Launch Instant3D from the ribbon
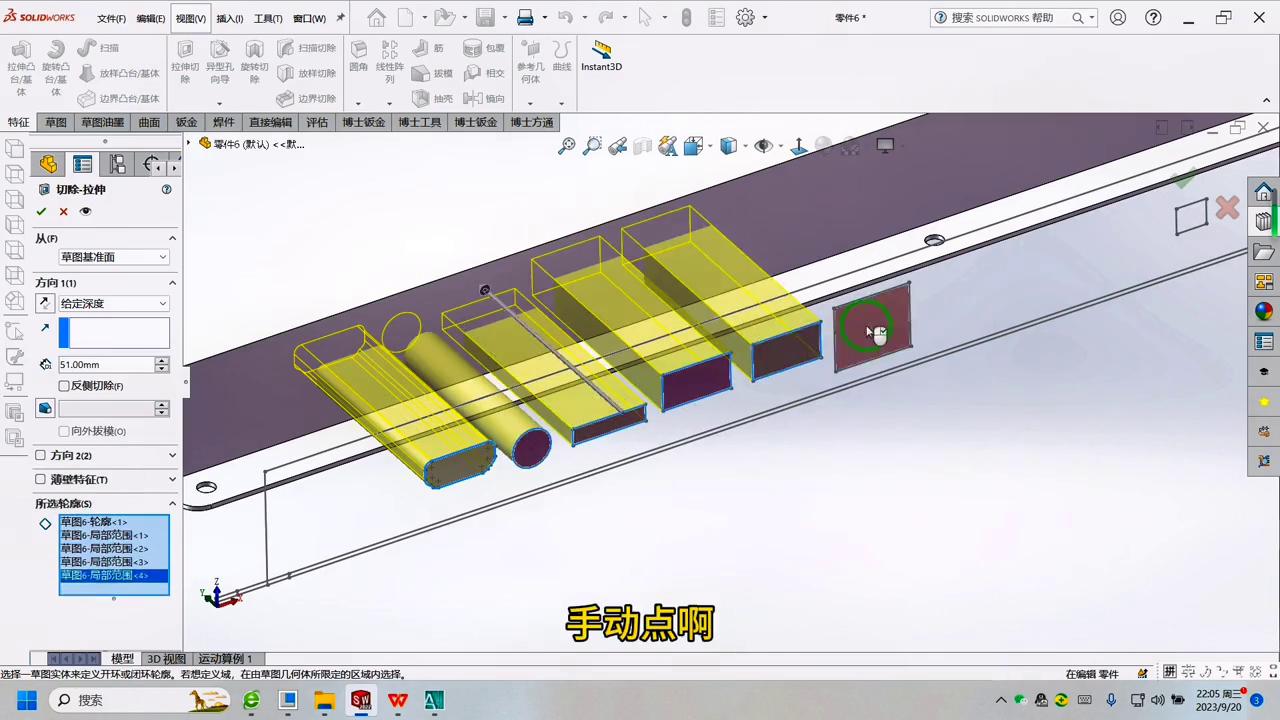 (x=601, y=58)
